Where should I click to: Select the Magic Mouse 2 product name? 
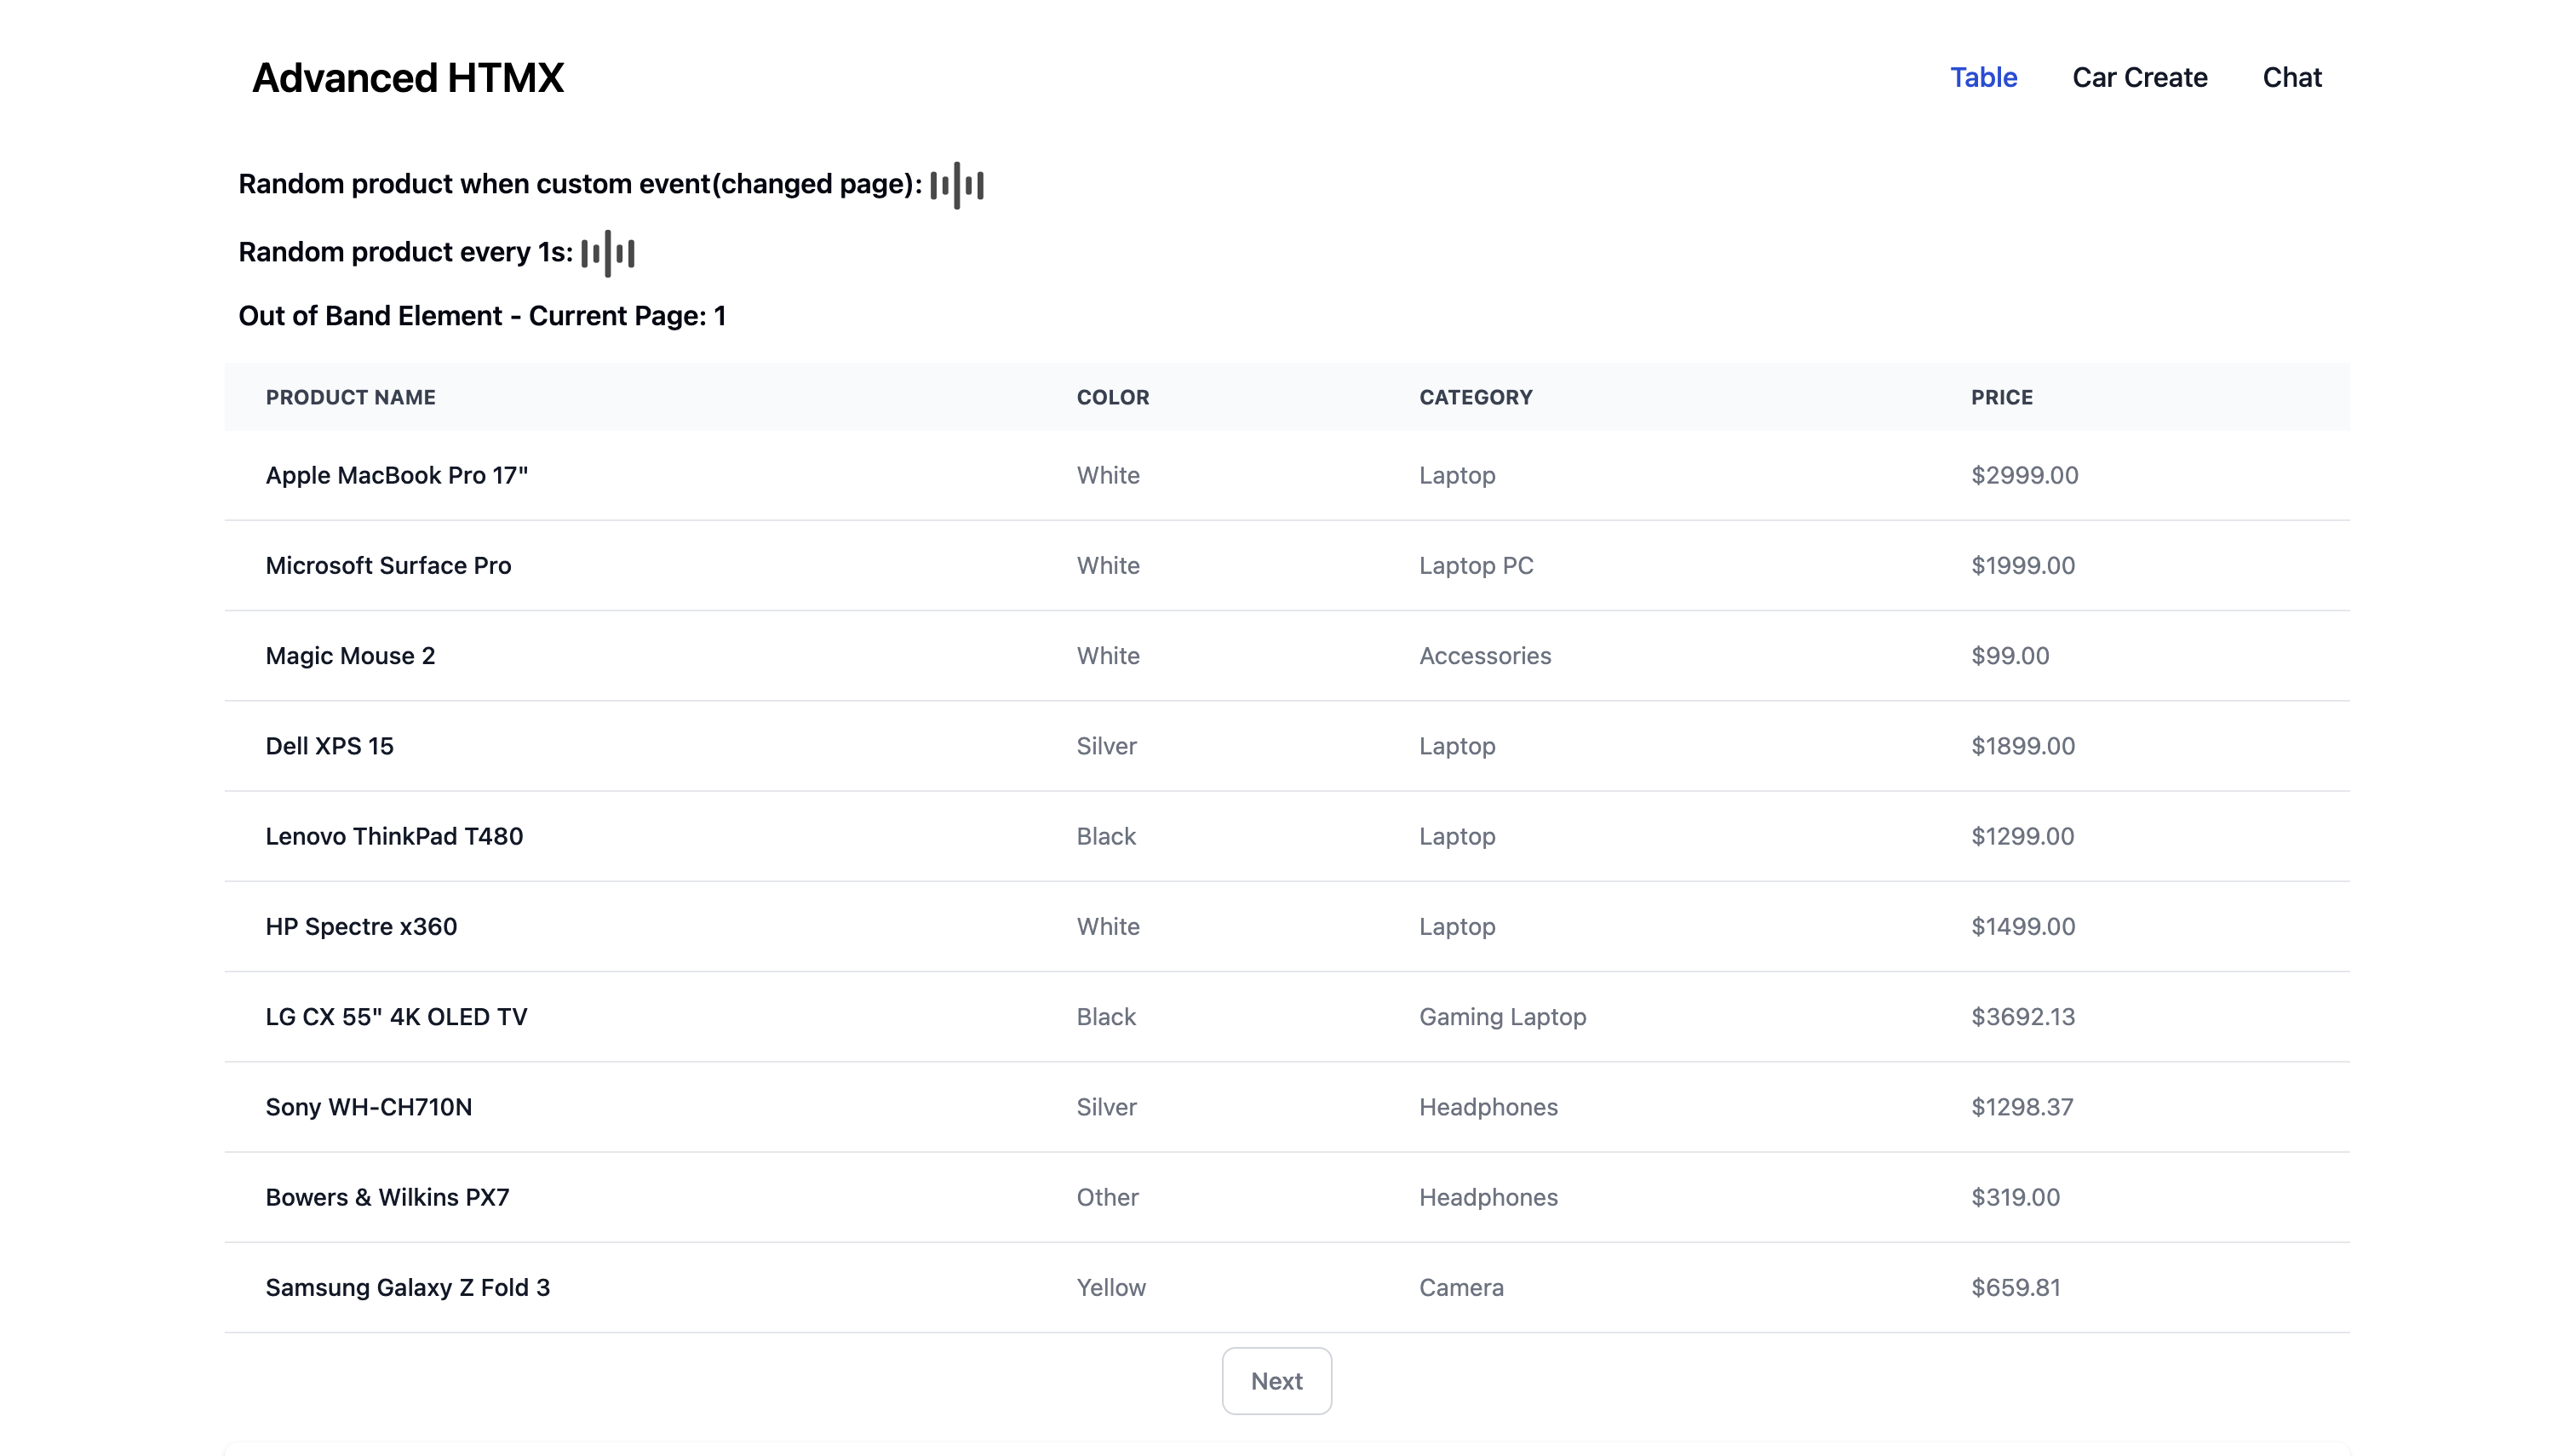pyautogui.click(x=350, y=655)
